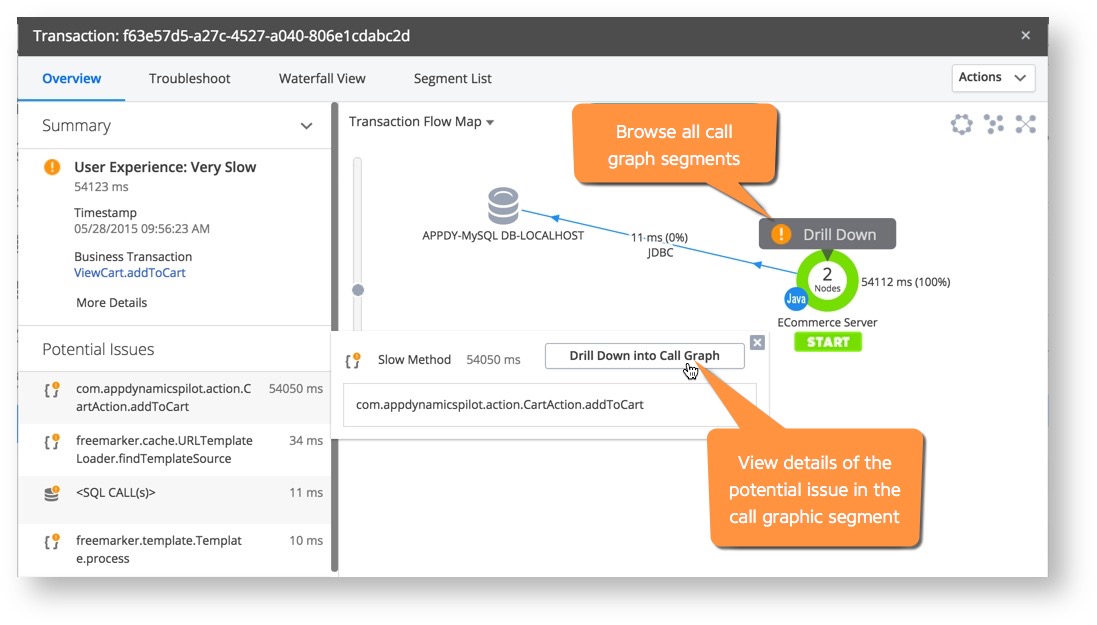The image size is (1097, 625).
Task: Close the Slow Method popup
Action: click(x=757, y=342)
